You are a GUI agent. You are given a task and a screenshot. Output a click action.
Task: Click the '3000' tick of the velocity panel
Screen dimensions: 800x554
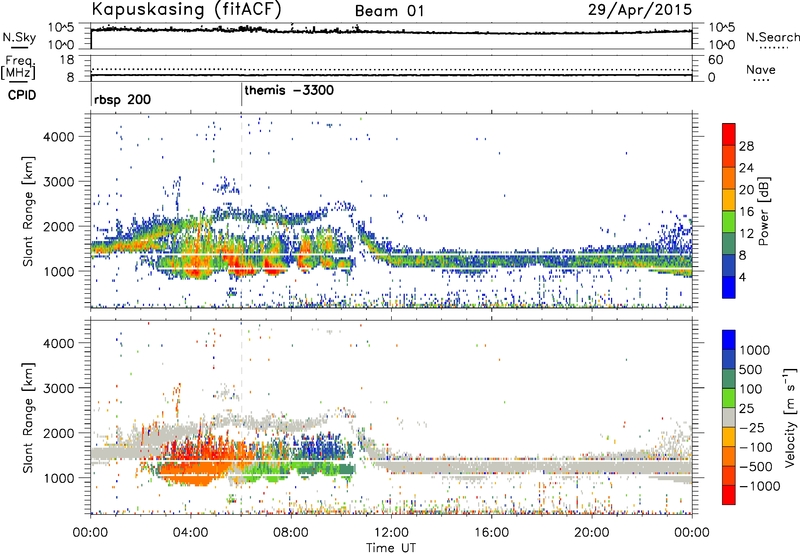[x=59, y=388]
